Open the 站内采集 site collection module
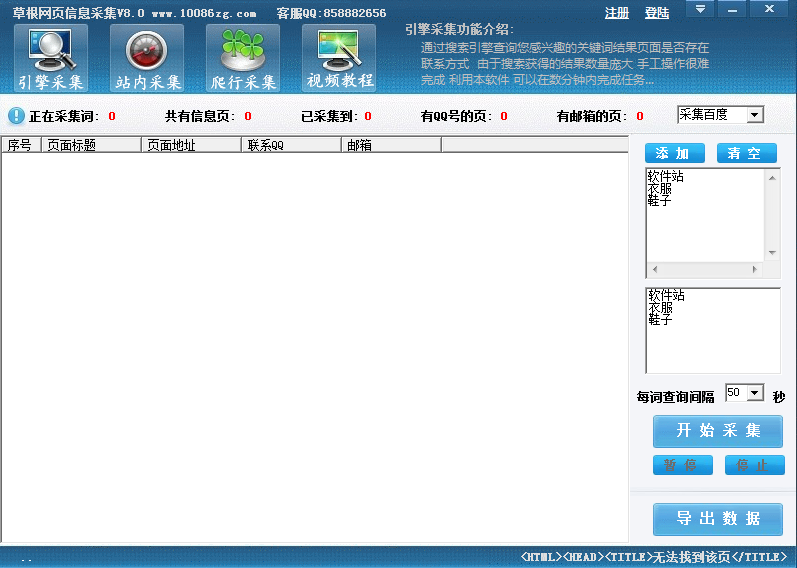 [148, 58]
